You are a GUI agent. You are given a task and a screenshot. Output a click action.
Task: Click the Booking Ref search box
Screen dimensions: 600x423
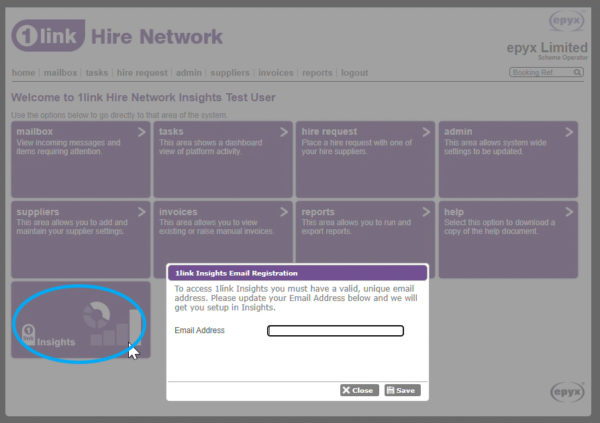tap(540, 73)
